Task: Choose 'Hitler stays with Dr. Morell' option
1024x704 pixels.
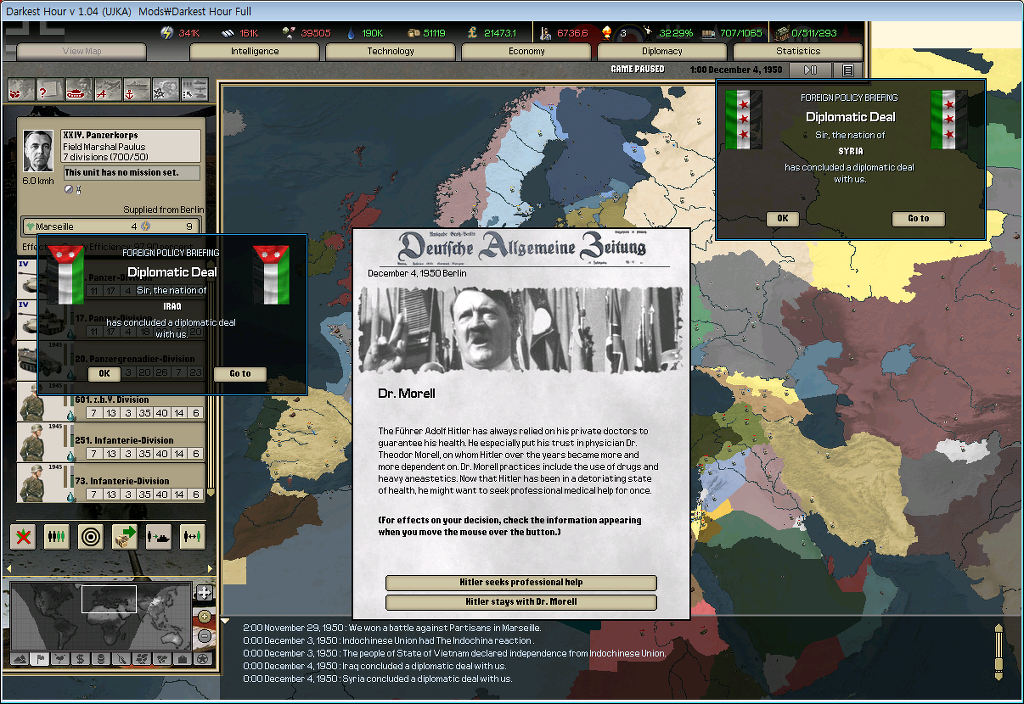Action: point(520,602)
